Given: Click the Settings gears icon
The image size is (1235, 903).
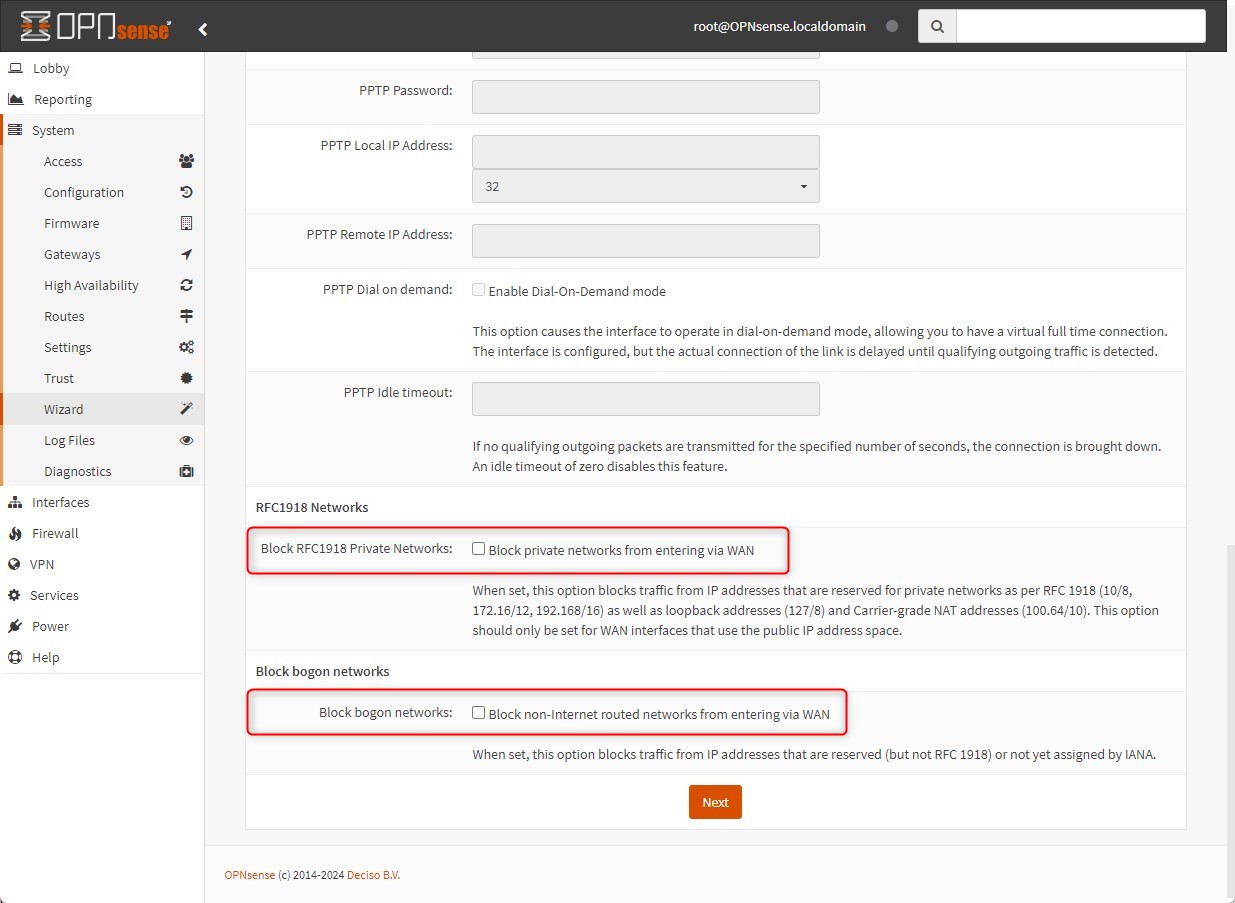Looking at the screenshot, I should click(x=186, y=347).
